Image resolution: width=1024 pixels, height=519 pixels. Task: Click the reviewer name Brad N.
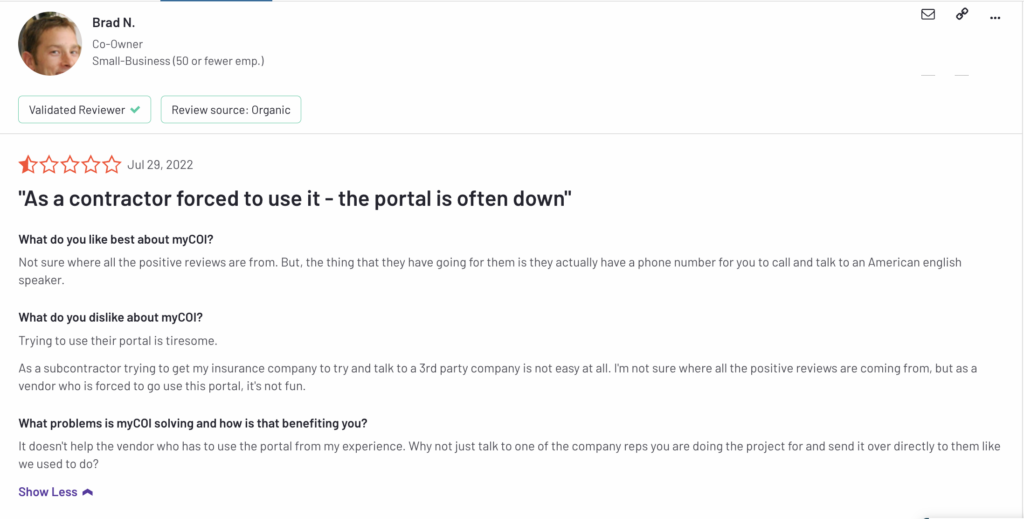point(114,23)
